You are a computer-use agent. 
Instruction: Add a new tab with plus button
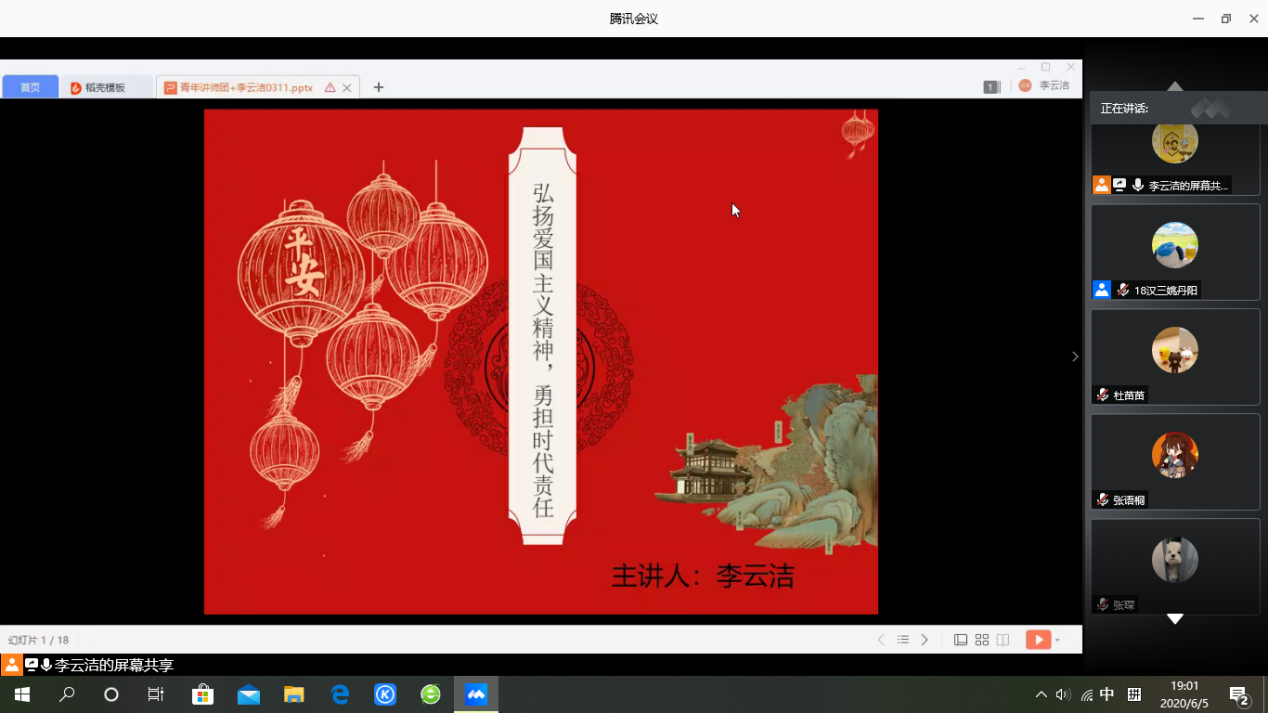pyautogui.click(x=378, y=88)
